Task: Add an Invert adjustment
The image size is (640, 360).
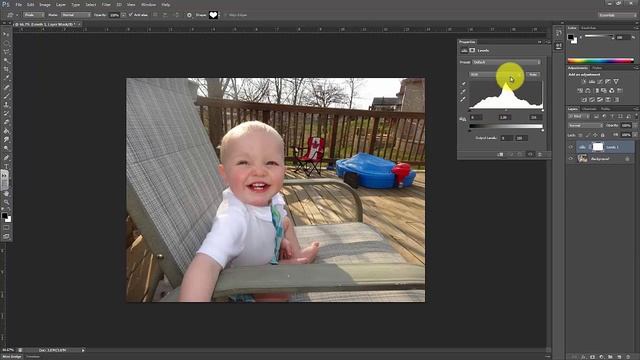Action: coord(584,100)
